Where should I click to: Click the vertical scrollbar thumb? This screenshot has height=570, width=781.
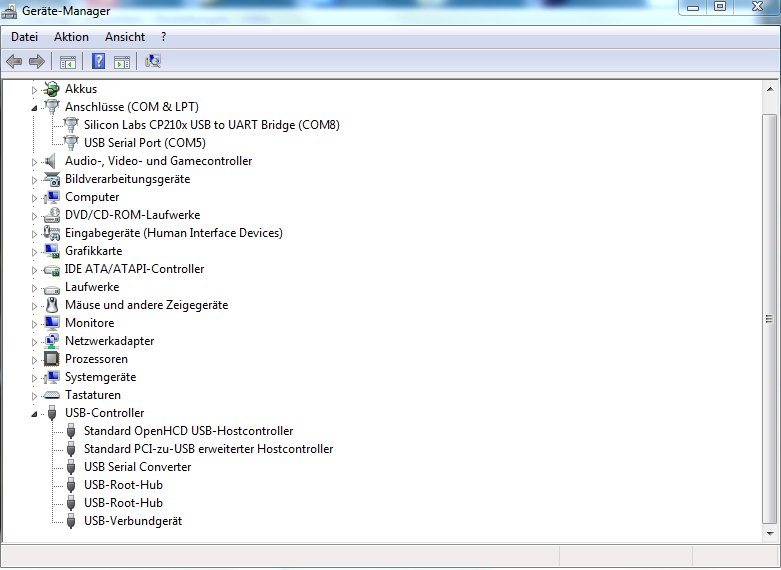(x=770, y=319)
